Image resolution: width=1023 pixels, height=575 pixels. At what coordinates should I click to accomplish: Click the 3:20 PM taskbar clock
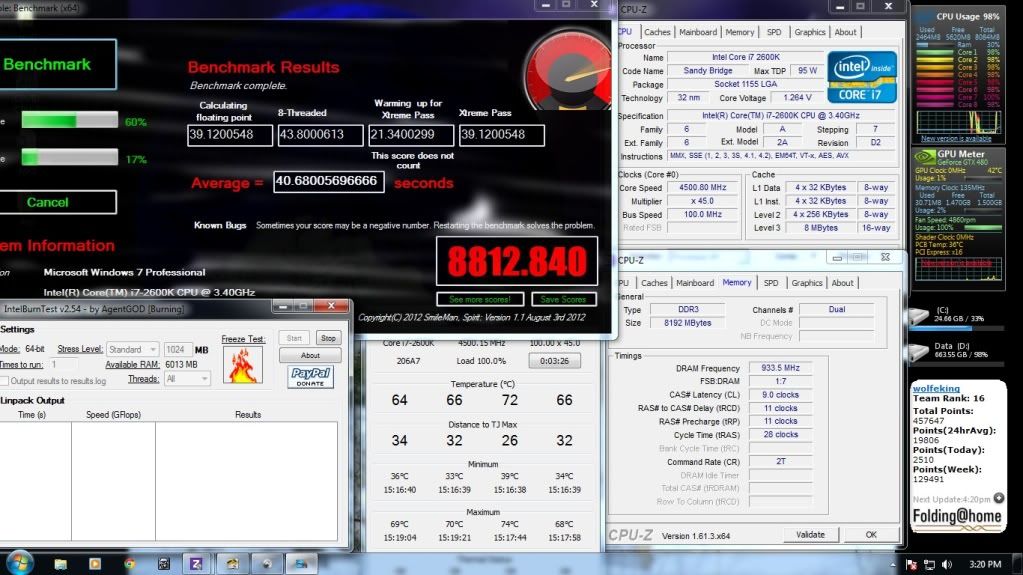coord(985,565)
